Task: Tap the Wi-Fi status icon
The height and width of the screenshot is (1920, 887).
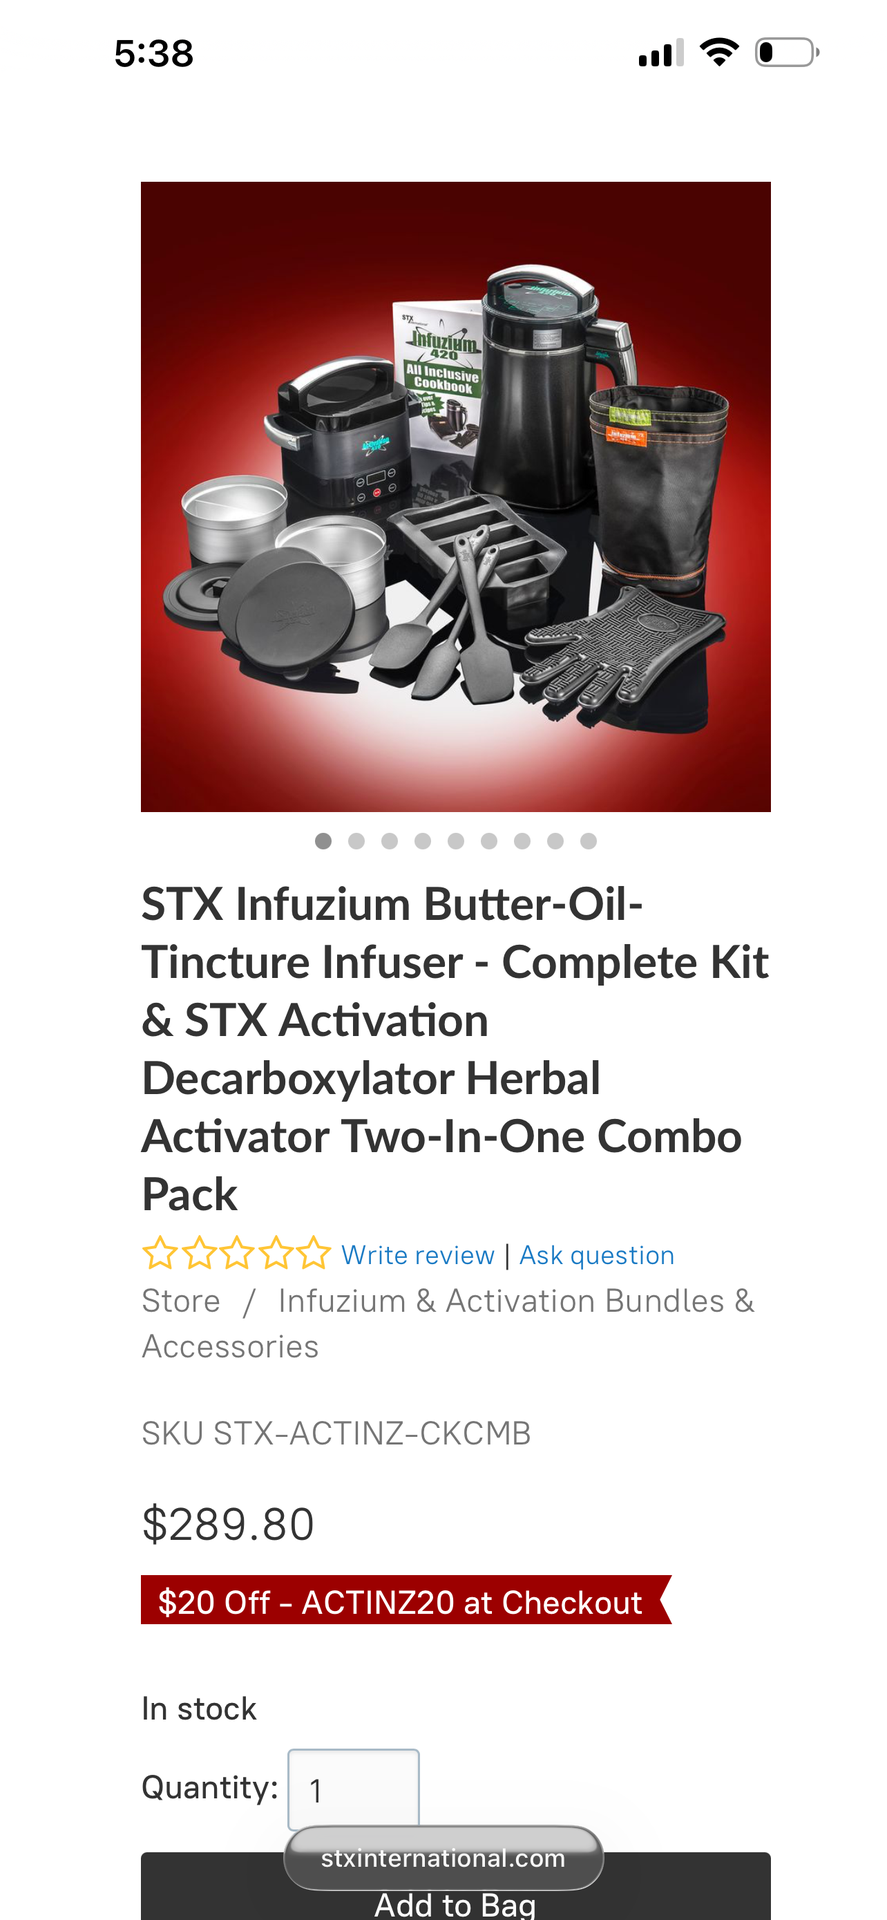Action: pos(719,52)
